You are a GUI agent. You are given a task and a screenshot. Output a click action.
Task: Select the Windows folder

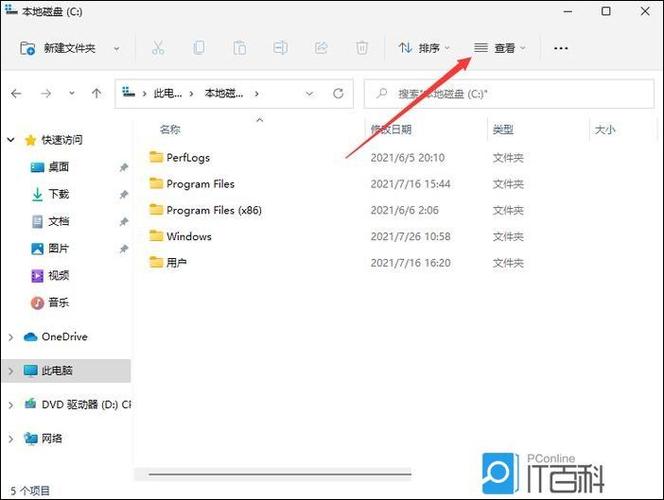click(x=189, y=237)
